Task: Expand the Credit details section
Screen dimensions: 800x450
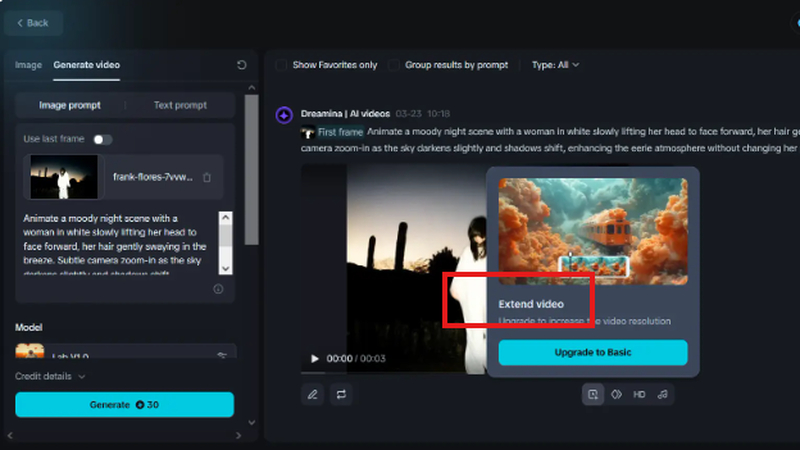Action: 50,377
